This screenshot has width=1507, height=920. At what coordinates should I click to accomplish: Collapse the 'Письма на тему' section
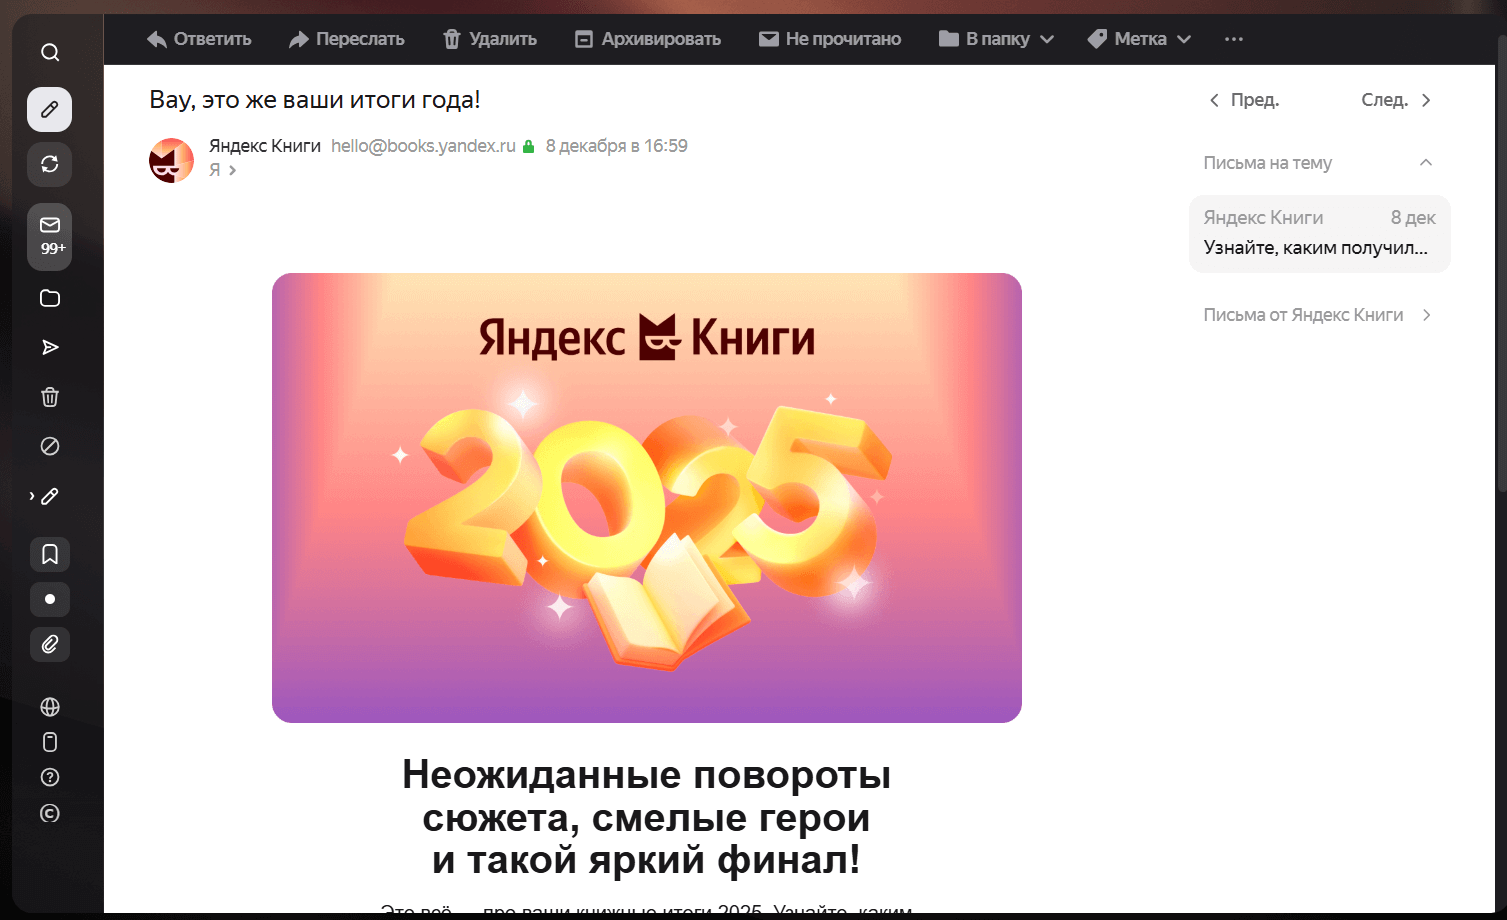click(1427, 162)
